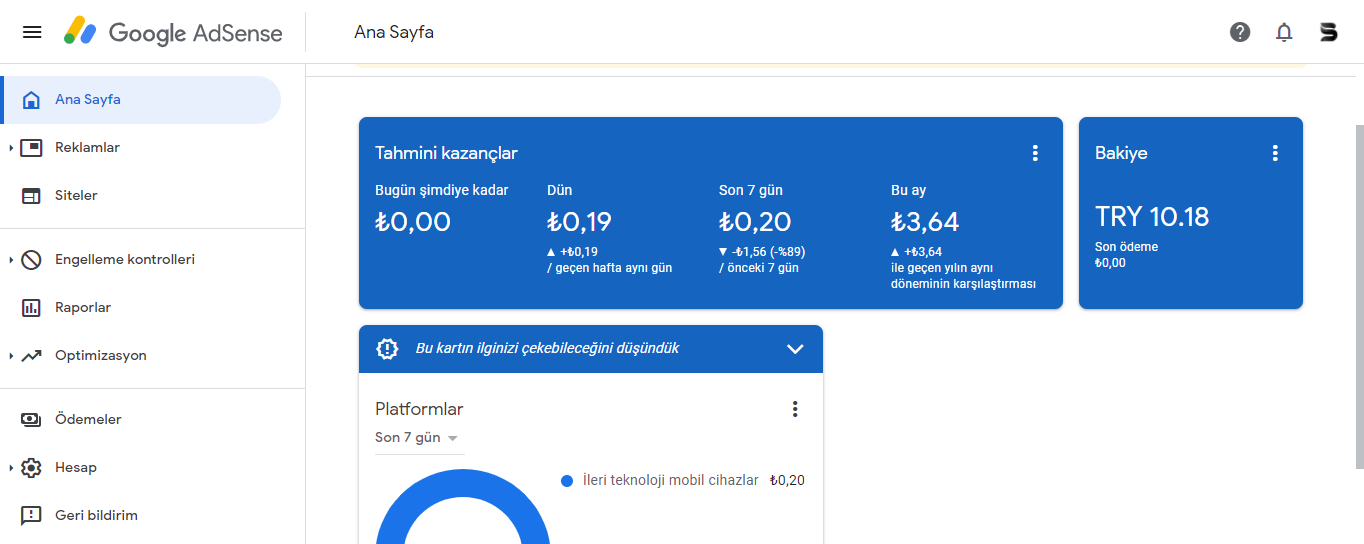Screen dimensions: 1364x544
Task: Select Ana Sayfa in the sidebar
Action: tap(141, 100)
